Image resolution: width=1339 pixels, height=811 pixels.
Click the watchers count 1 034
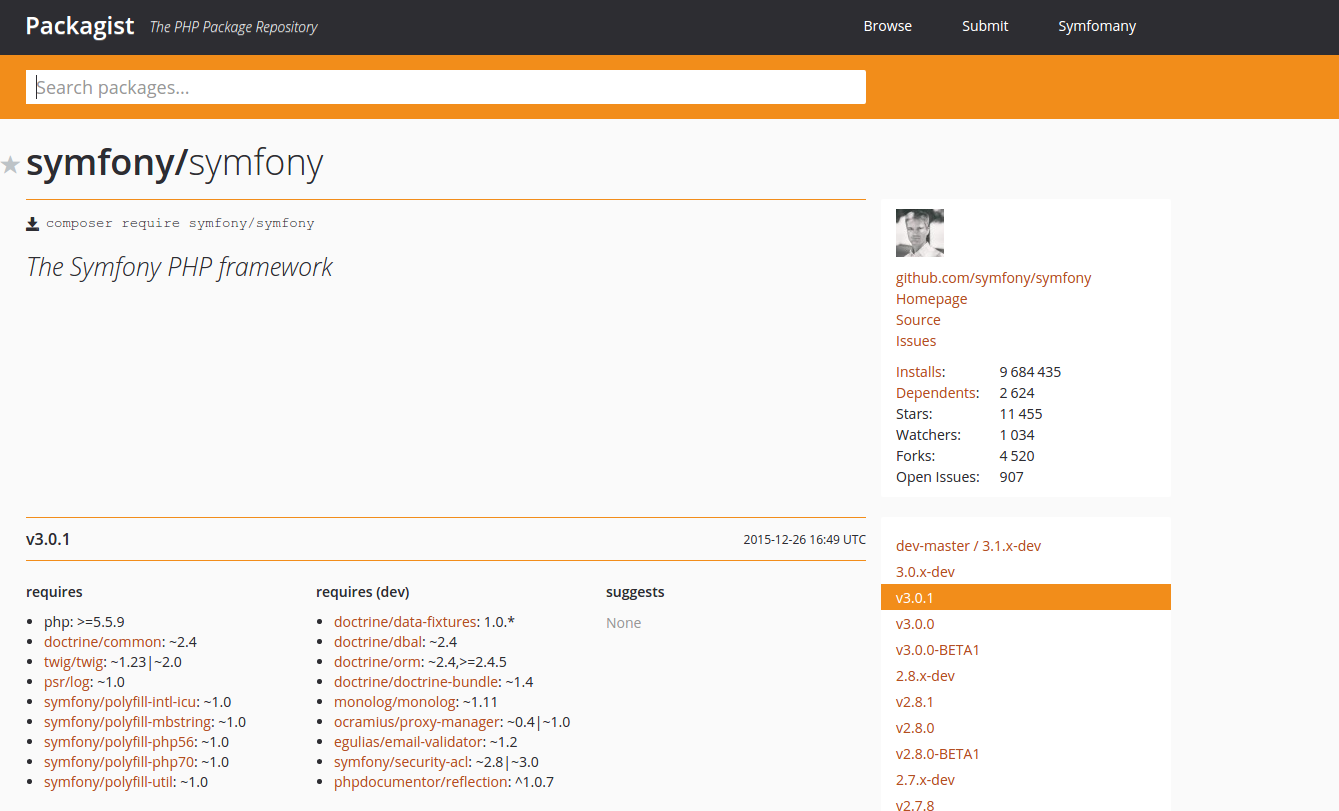click(x=1017, y=435)
